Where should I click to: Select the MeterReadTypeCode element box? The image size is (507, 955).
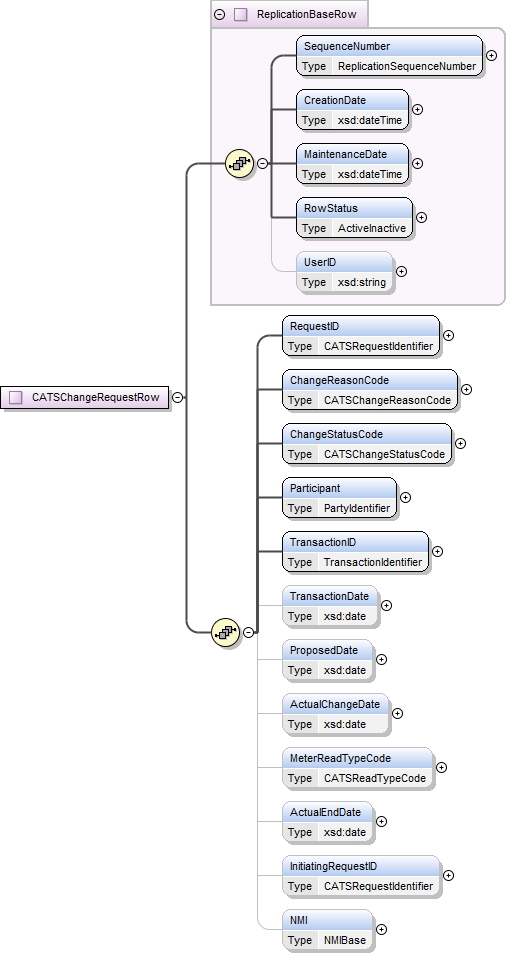click(x=357, y=767)
